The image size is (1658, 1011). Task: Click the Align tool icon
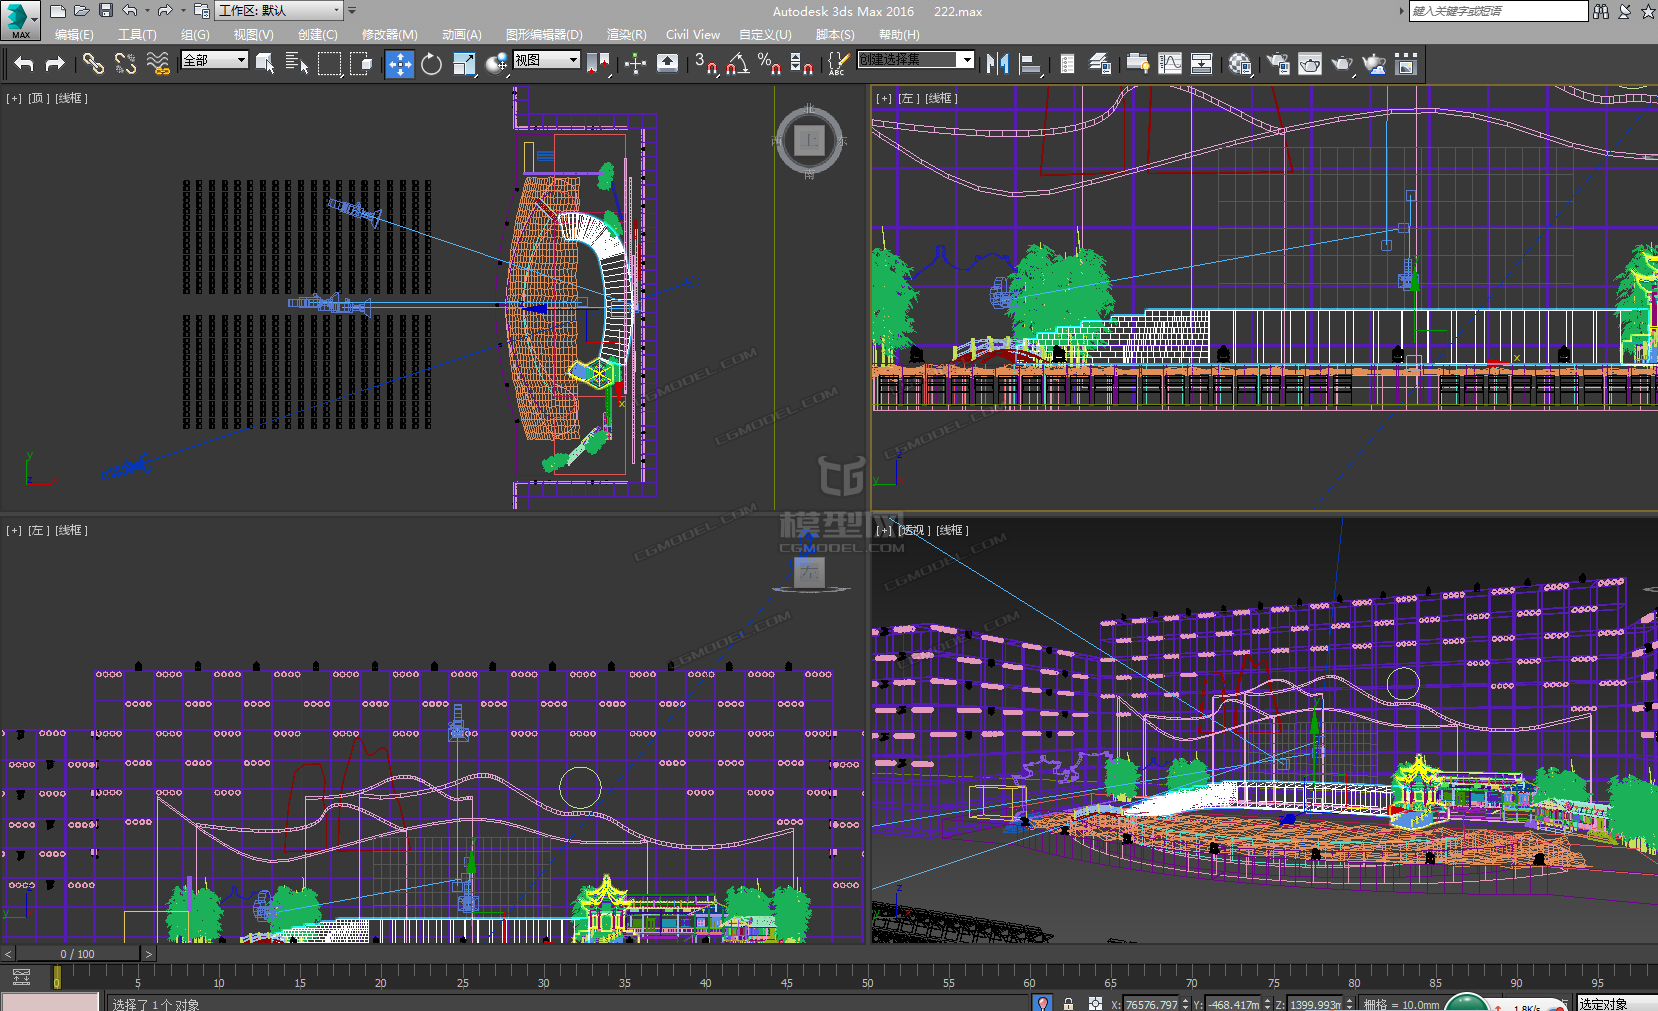1030,65
